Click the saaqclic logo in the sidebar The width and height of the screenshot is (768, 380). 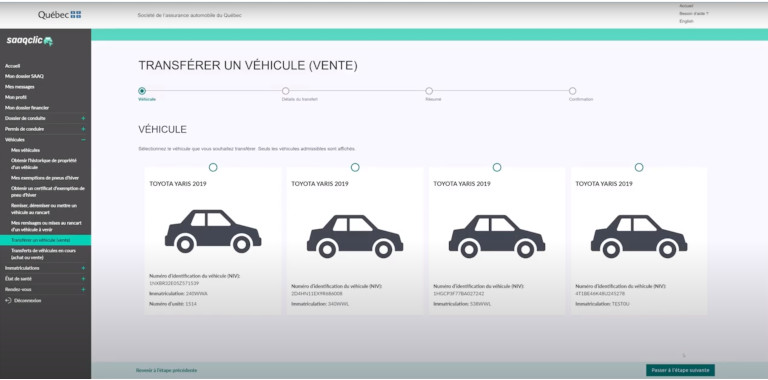coord(30,41)
